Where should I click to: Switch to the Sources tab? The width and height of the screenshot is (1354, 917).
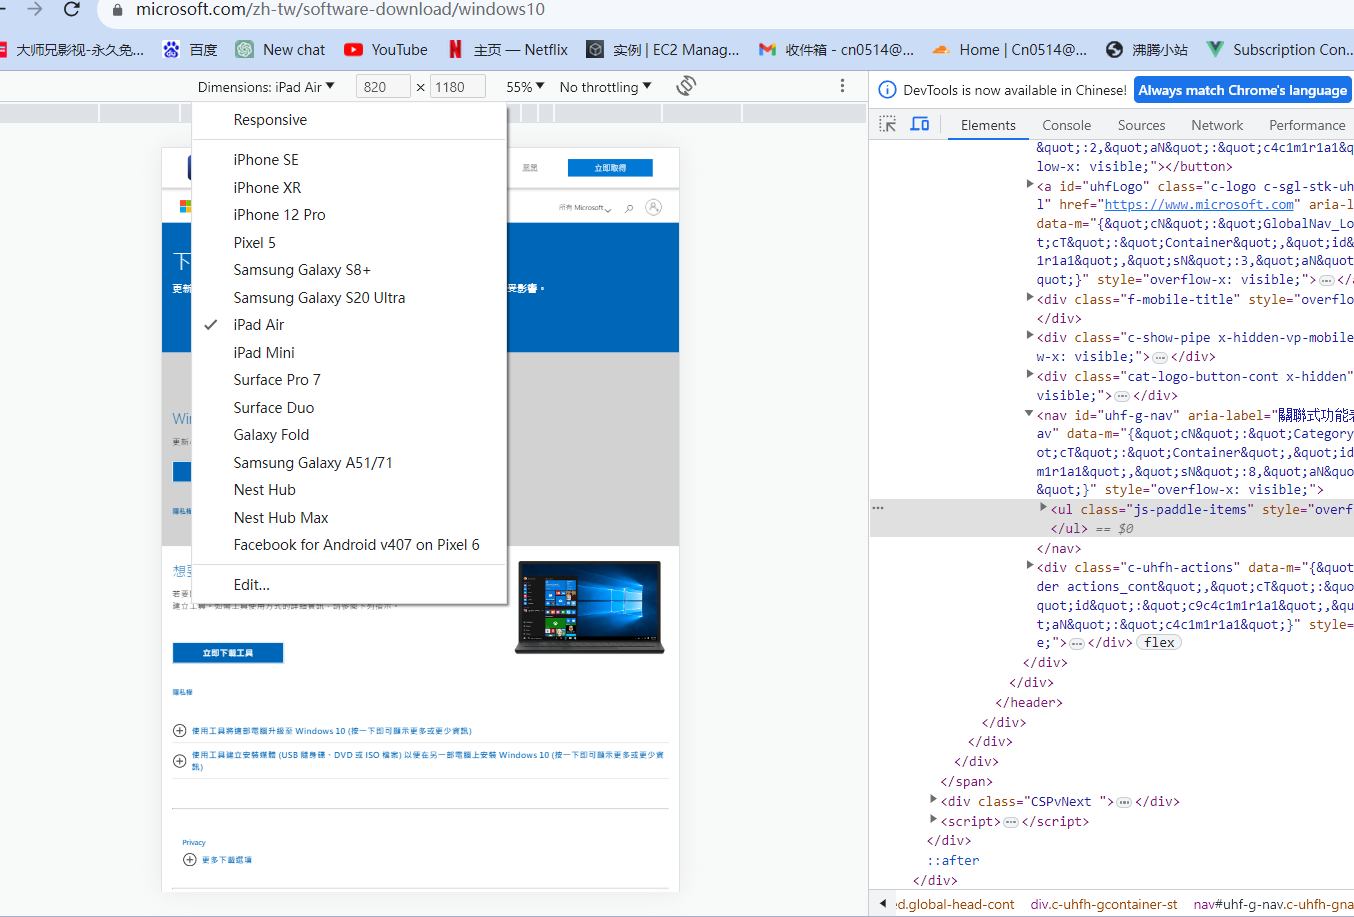click(x=1141, y=125)
